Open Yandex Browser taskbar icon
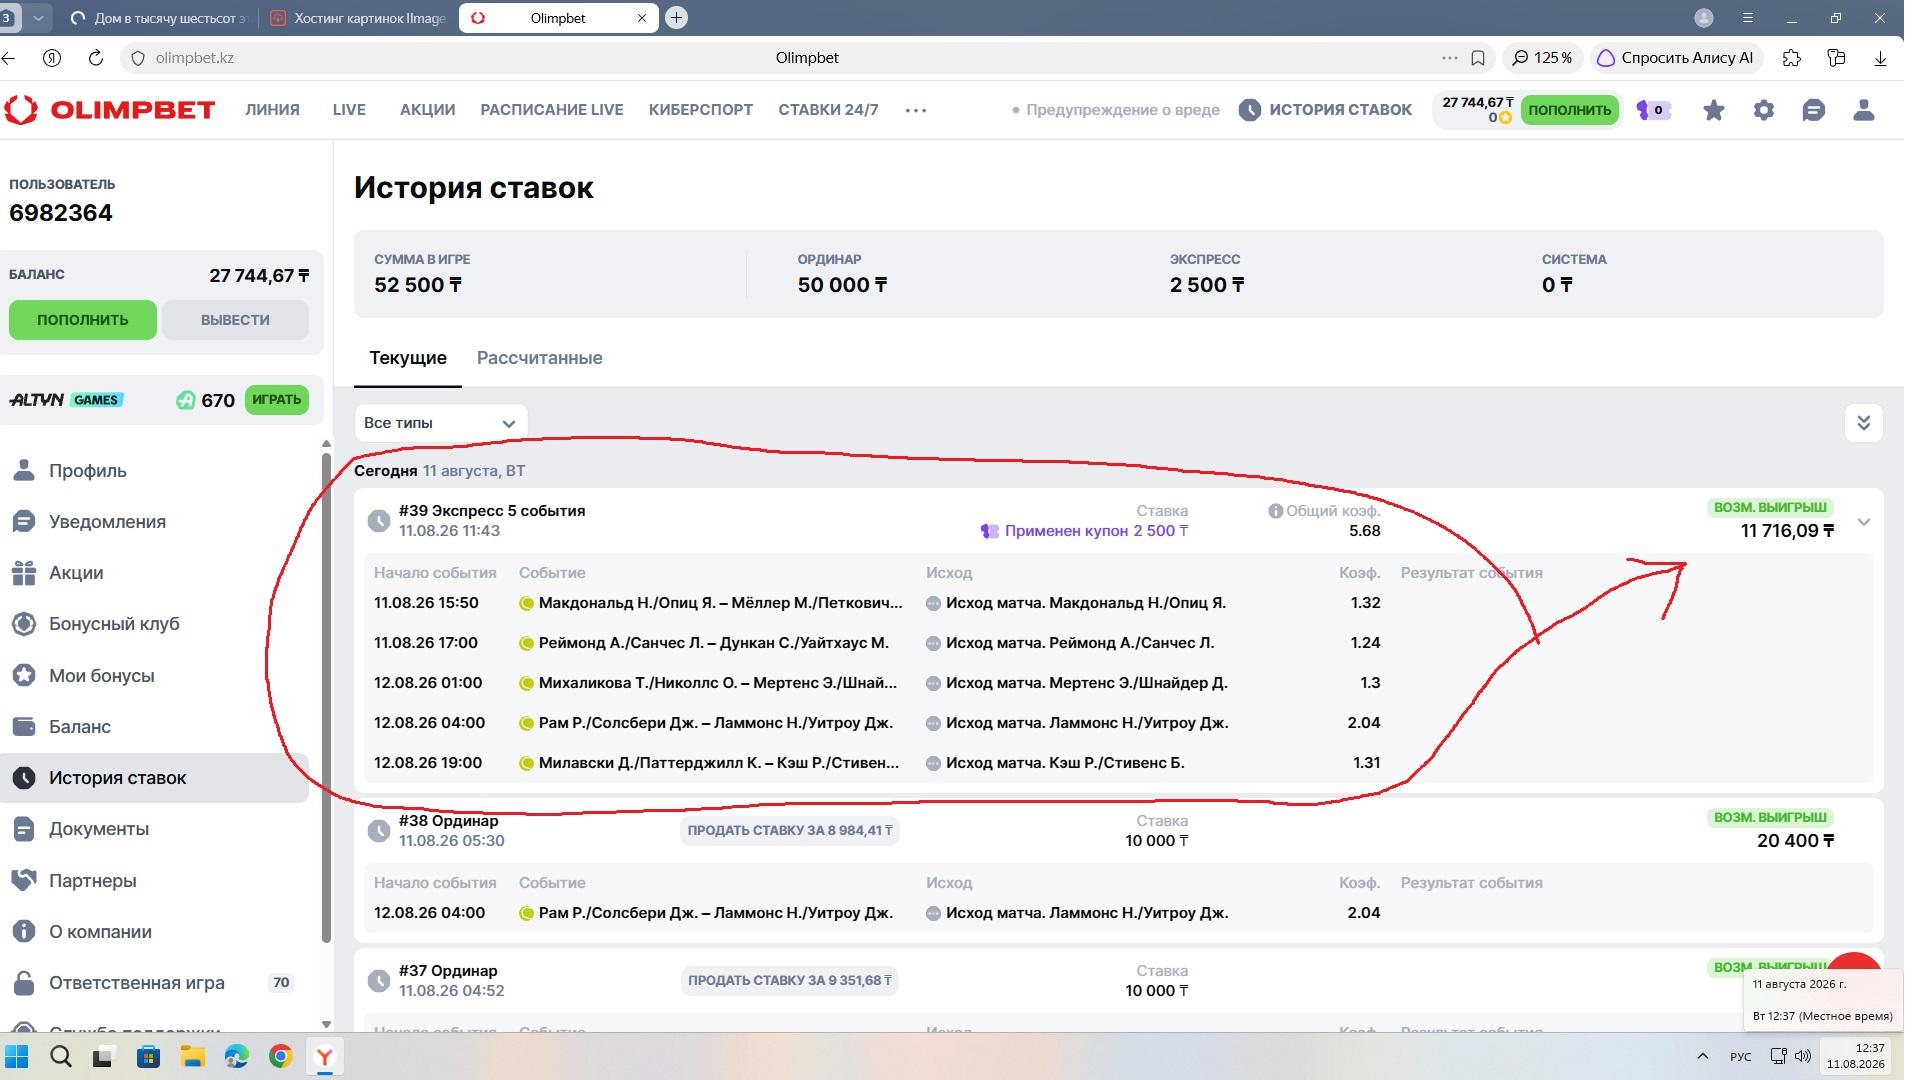The width and height of the screenshot is (1920, 1080). [325, 1057]
